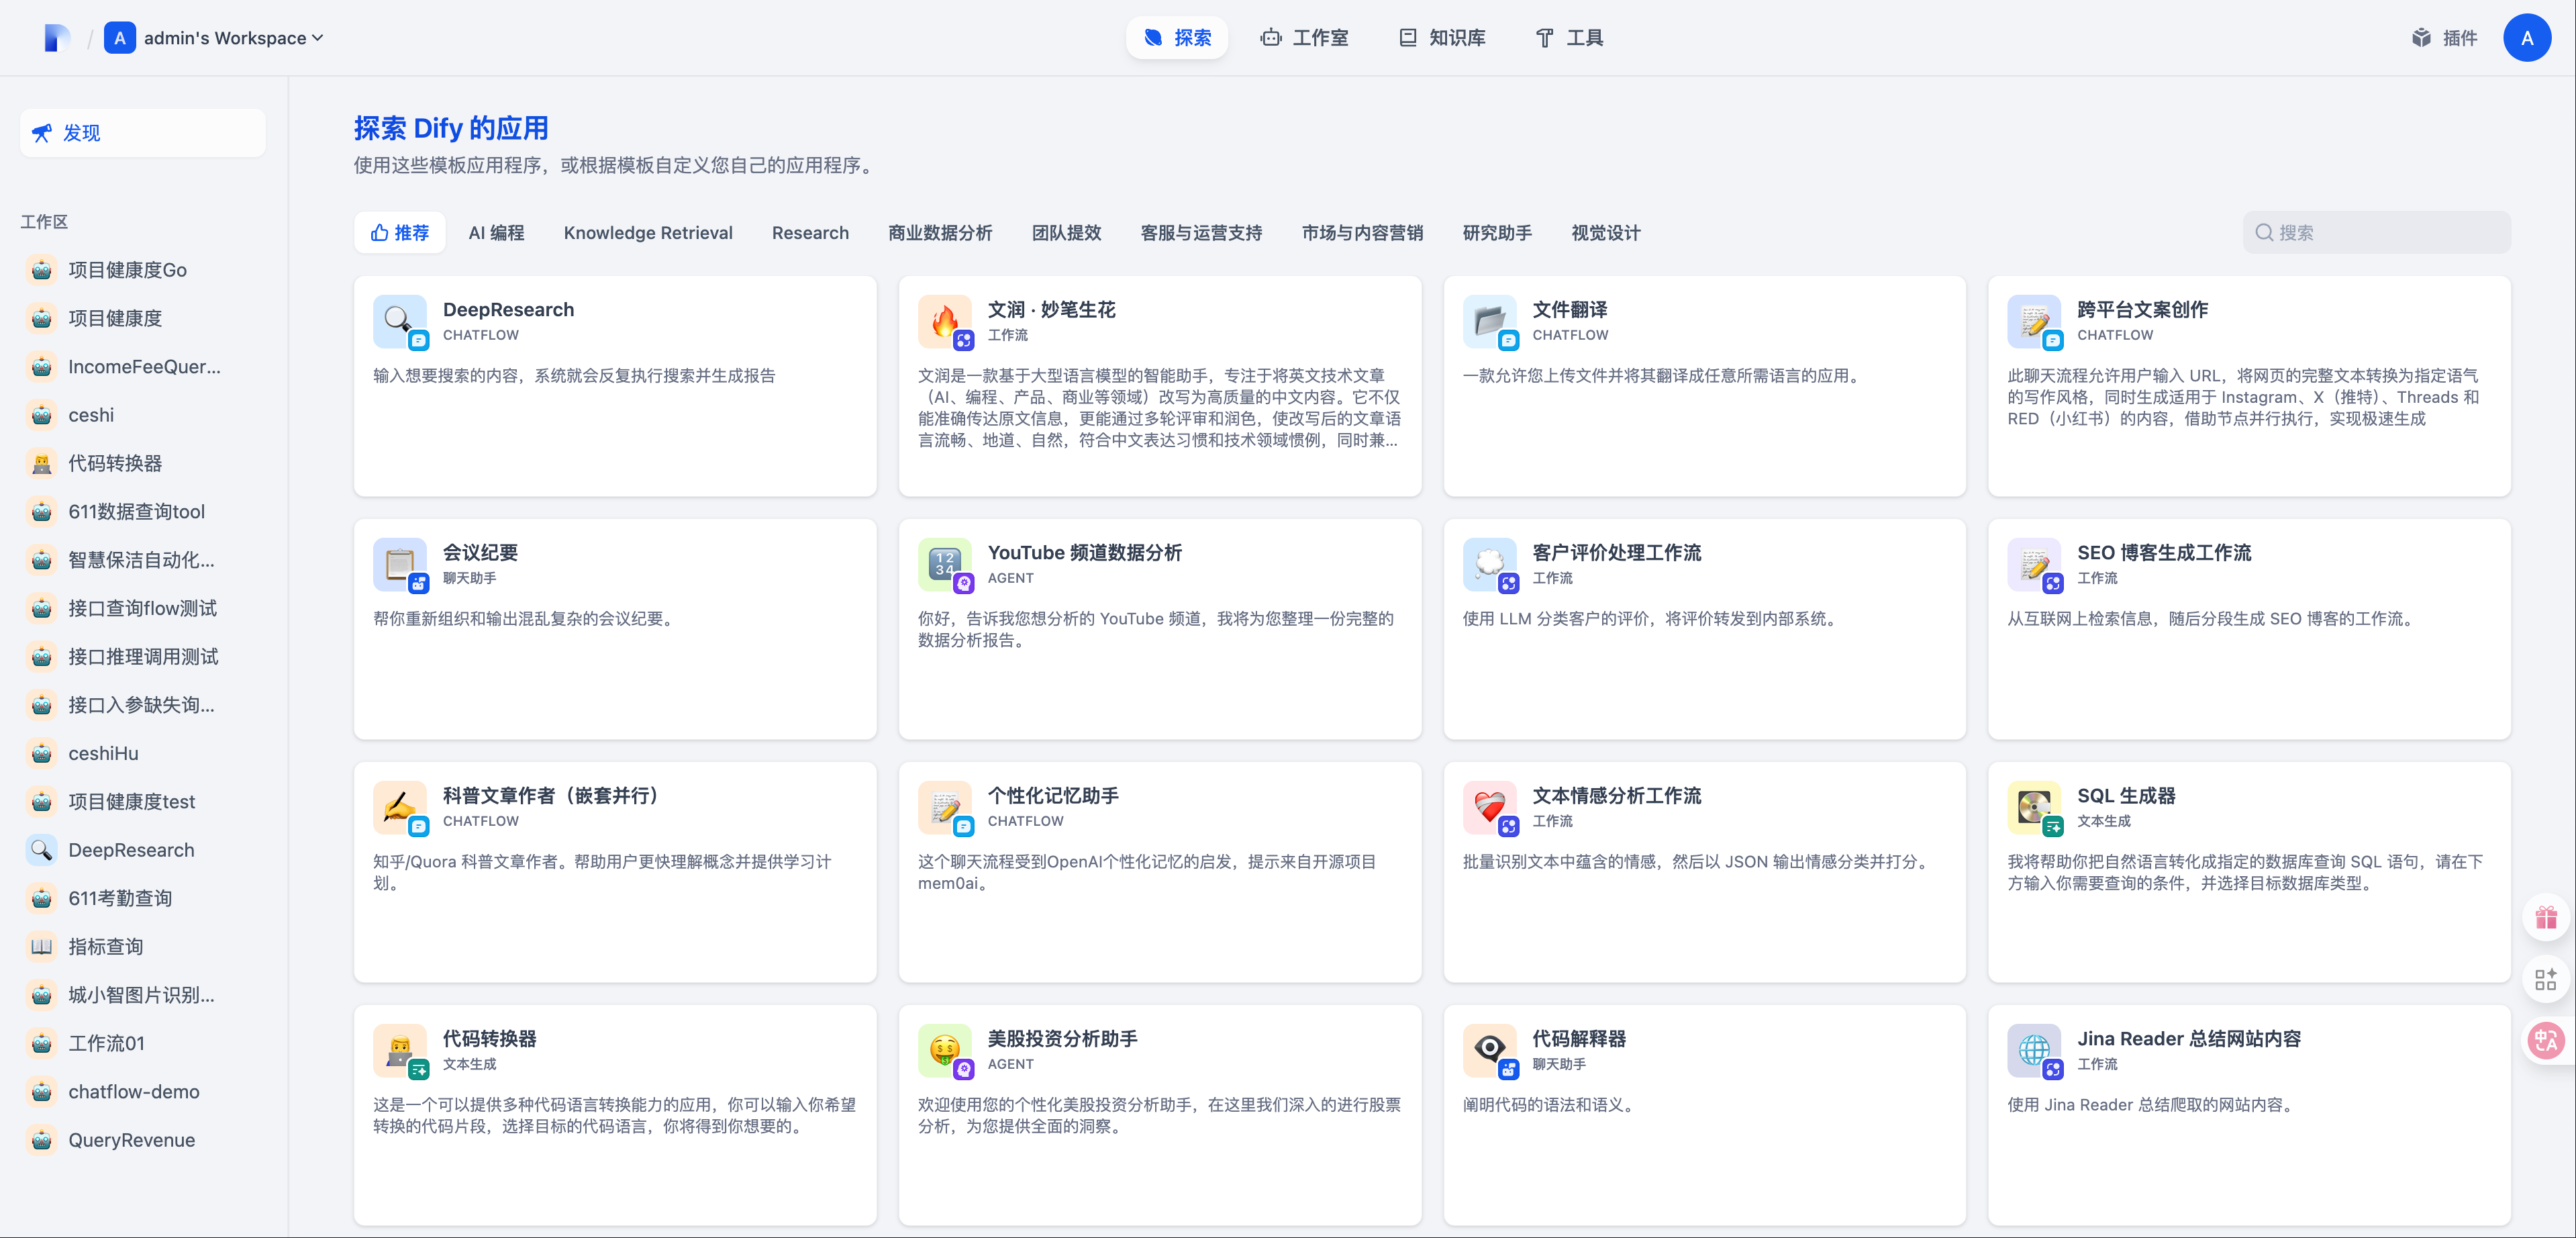Viewport: 2576px width, 1238px height.
Task: Click 文件翻译 folder icon
Action: pos(1490,321)
